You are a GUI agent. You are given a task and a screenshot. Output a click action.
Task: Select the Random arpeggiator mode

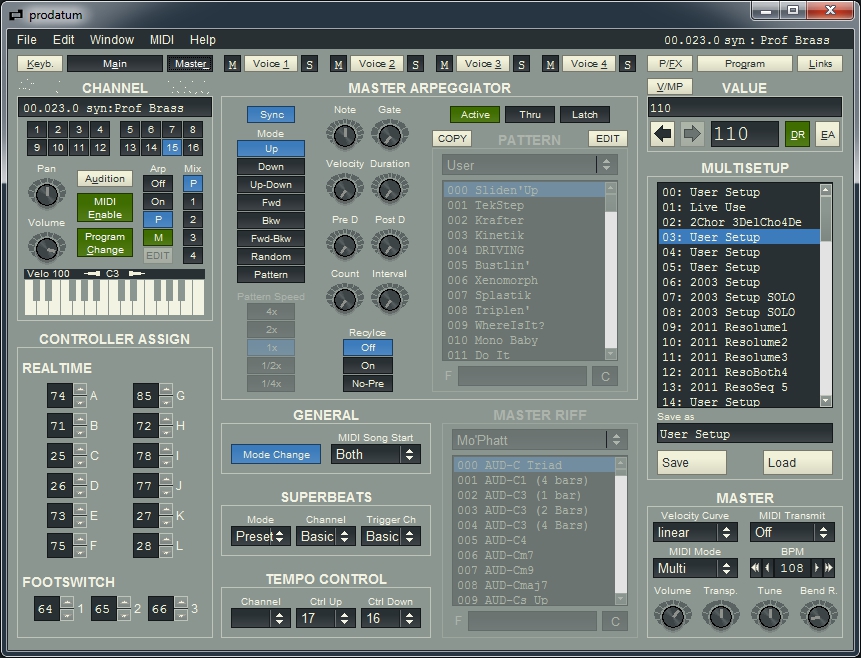(271, 256)
